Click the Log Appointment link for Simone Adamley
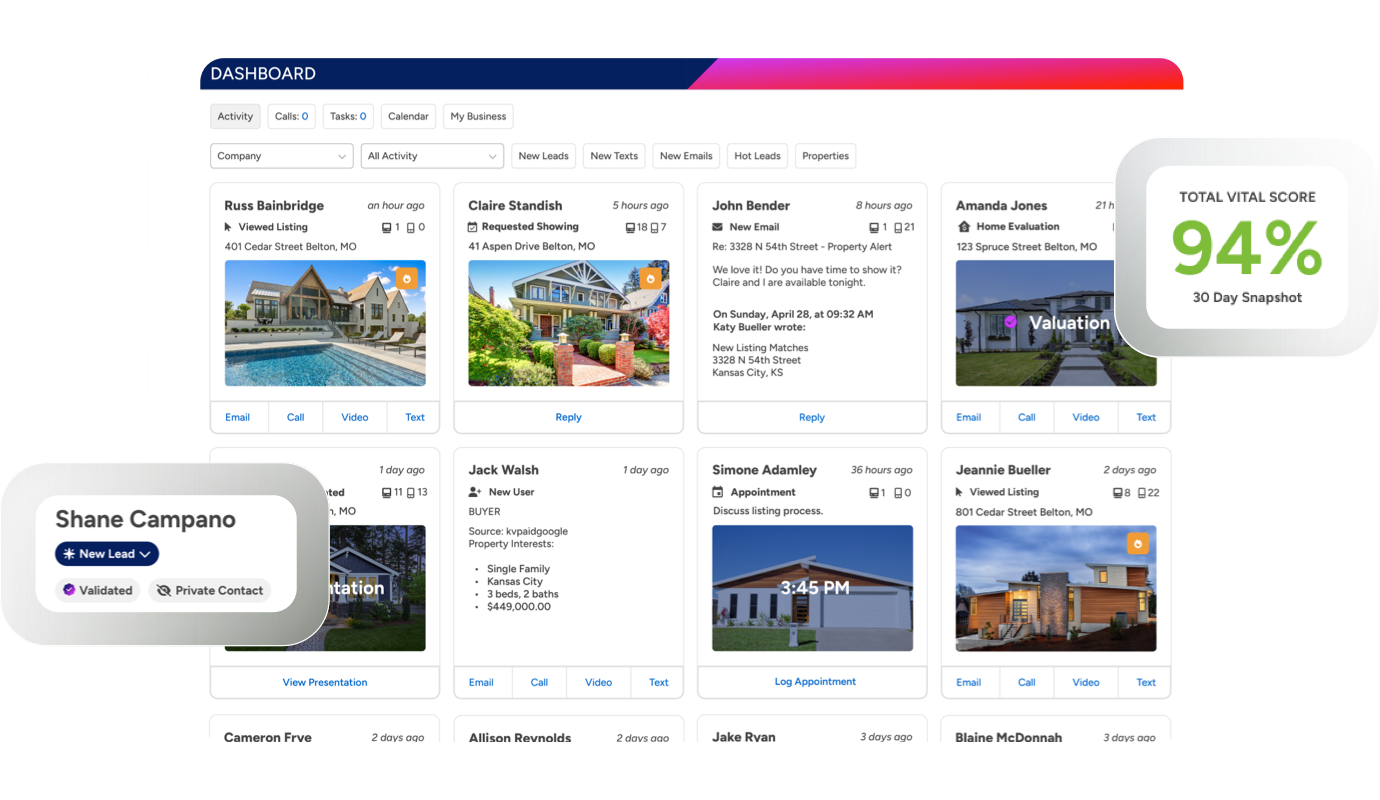The height and width of the screenshot is (800, 1380). [815, 682]
